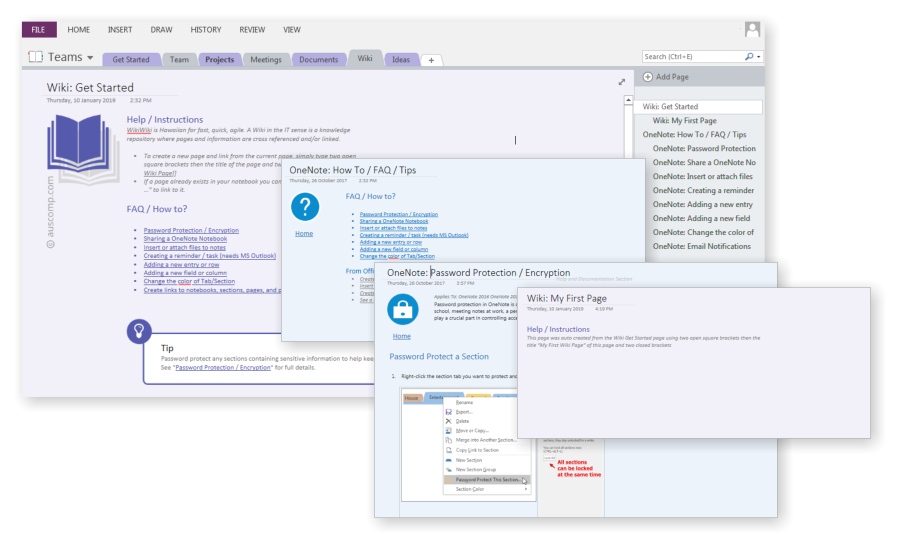Click the Teams notebook icon
This screenshot has height=548, width=901.
pos(36,56)
